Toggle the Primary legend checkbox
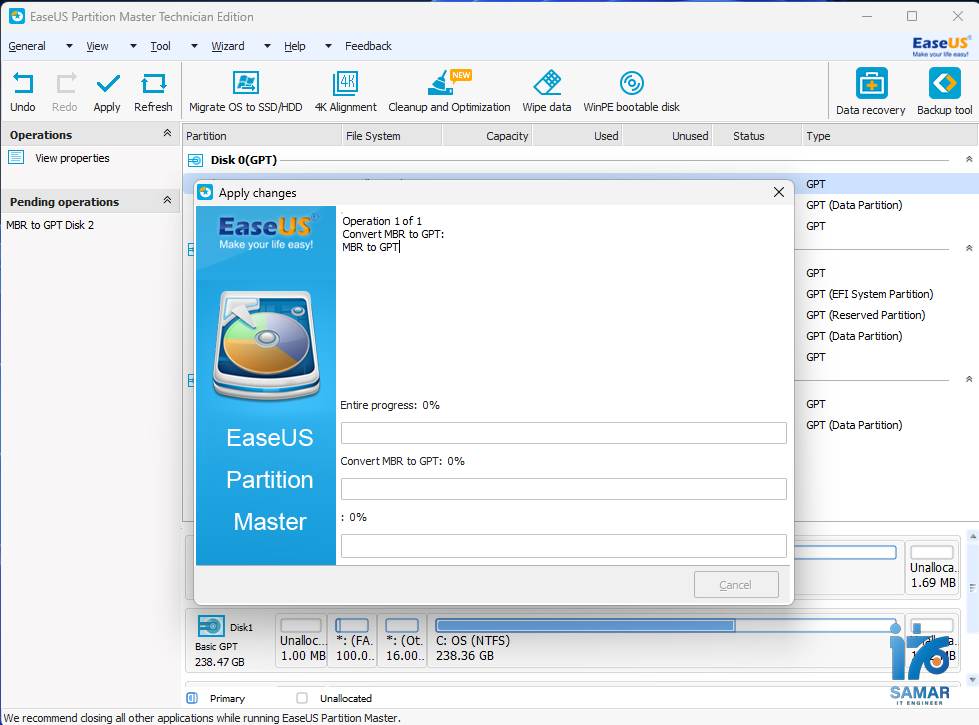This screenshot has width=979, height=725. [x=191, y=698]
